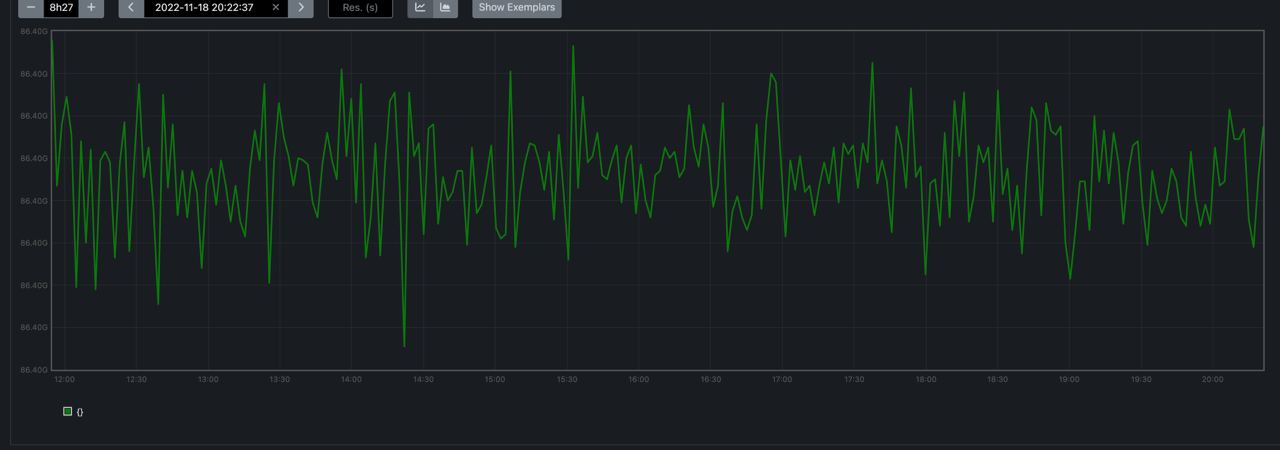
Task: Click the 17:30 x-axis label
Action: [x=854, y=380]
